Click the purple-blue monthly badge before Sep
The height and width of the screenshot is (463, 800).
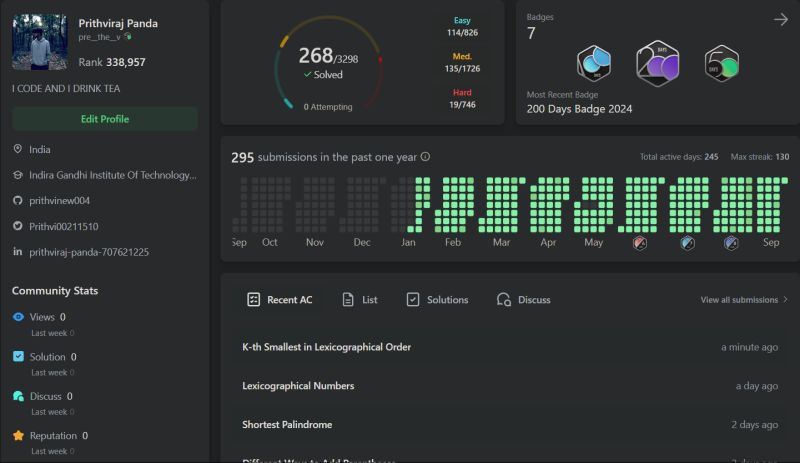pos(731,243)
